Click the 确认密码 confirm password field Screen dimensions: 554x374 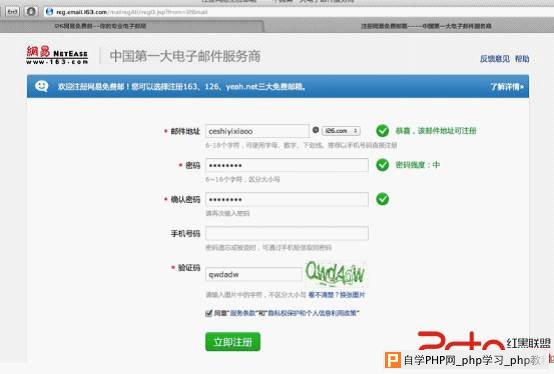point(287,199)
